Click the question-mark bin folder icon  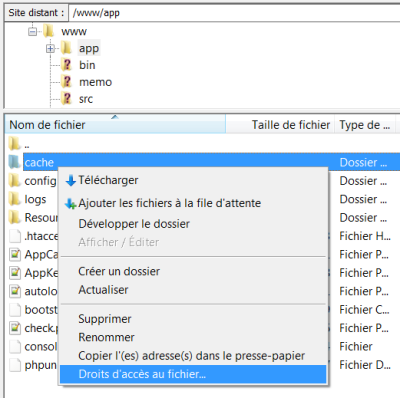(66, 65)
